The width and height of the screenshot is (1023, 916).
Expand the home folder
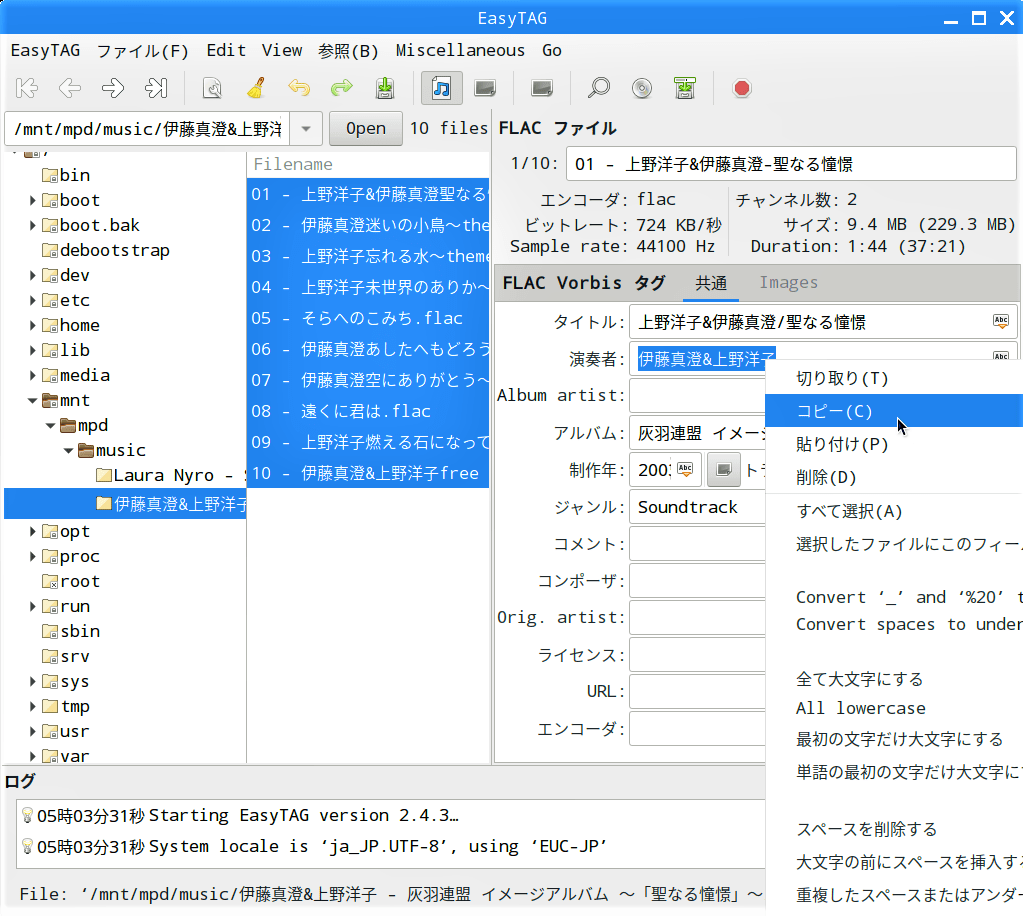[32, 325]
